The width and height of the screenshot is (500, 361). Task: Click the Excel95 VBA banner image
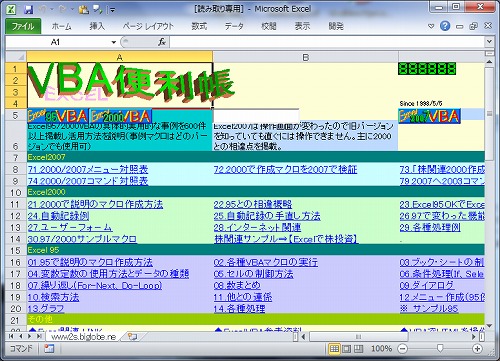pos(58,116)
